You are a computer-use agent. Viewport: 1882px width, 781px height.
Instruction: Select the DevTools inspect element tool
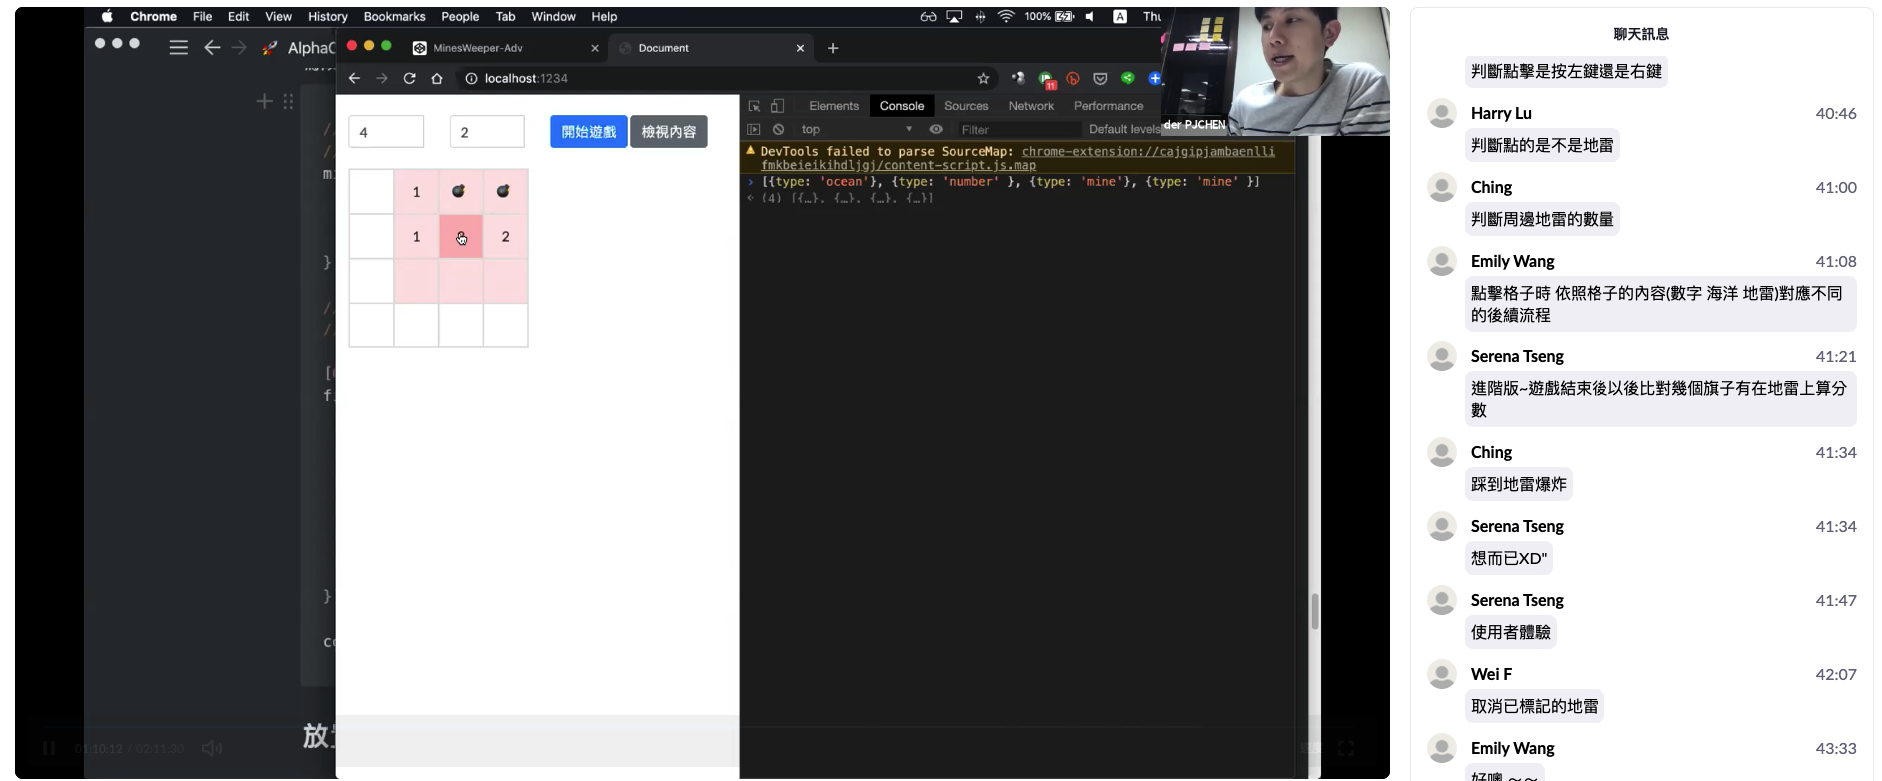(x=754, y=106)
